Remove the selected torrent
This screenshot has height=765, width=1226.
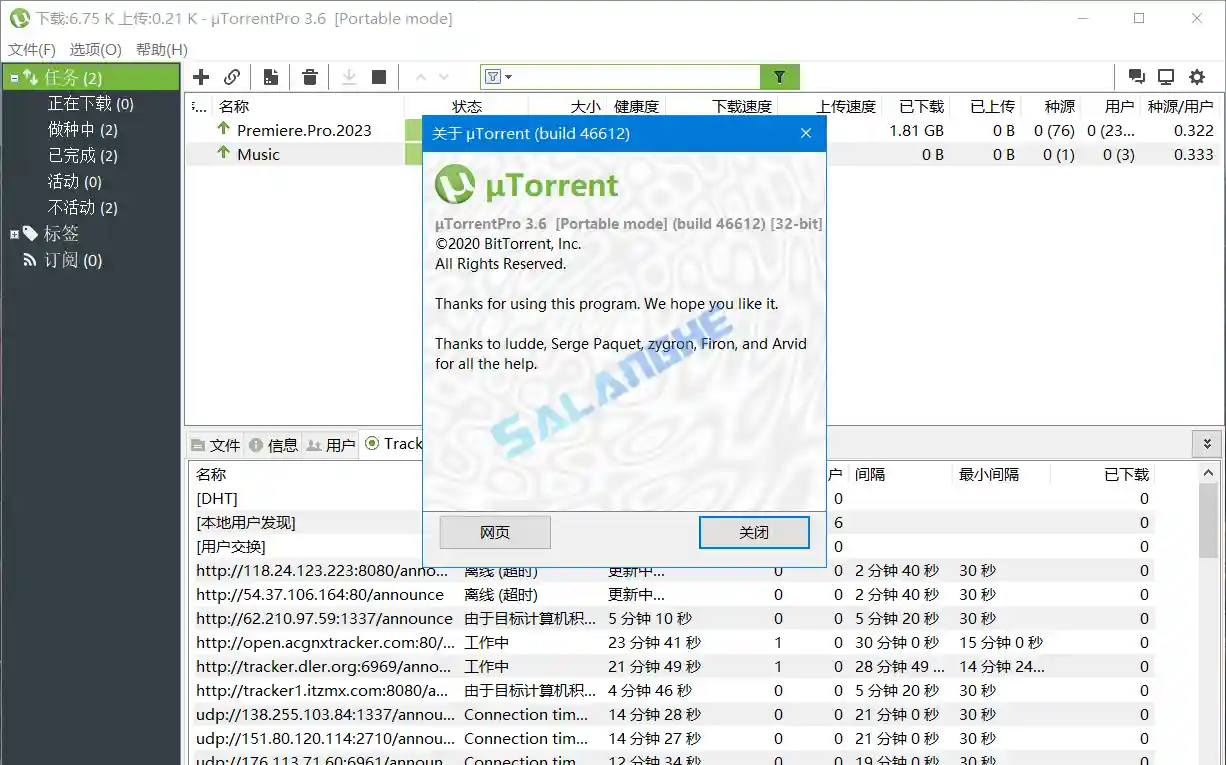tap(309, 76)
